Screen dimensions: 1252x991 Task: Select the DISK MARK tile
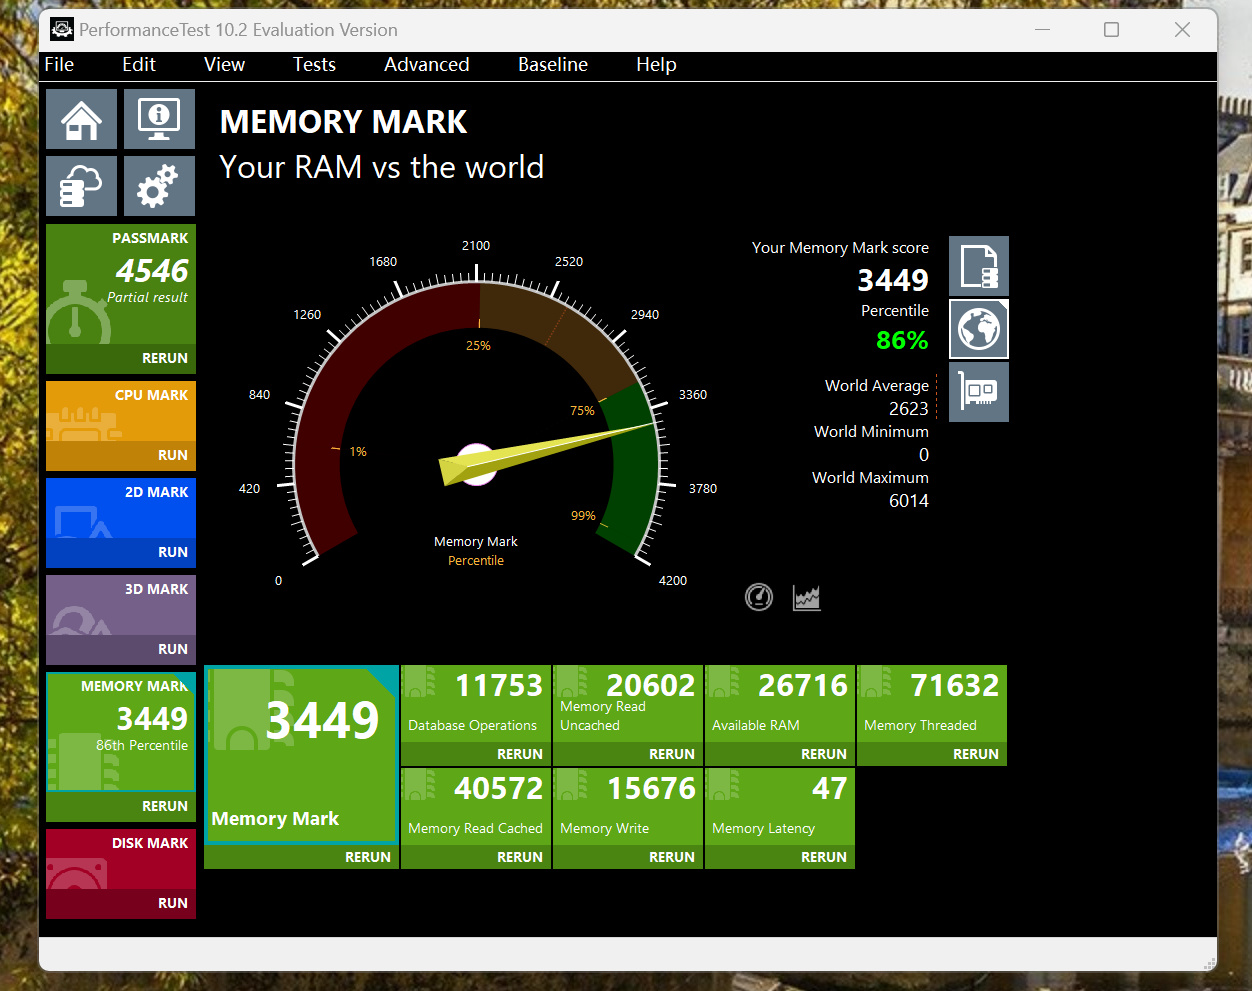coord(121,859)
